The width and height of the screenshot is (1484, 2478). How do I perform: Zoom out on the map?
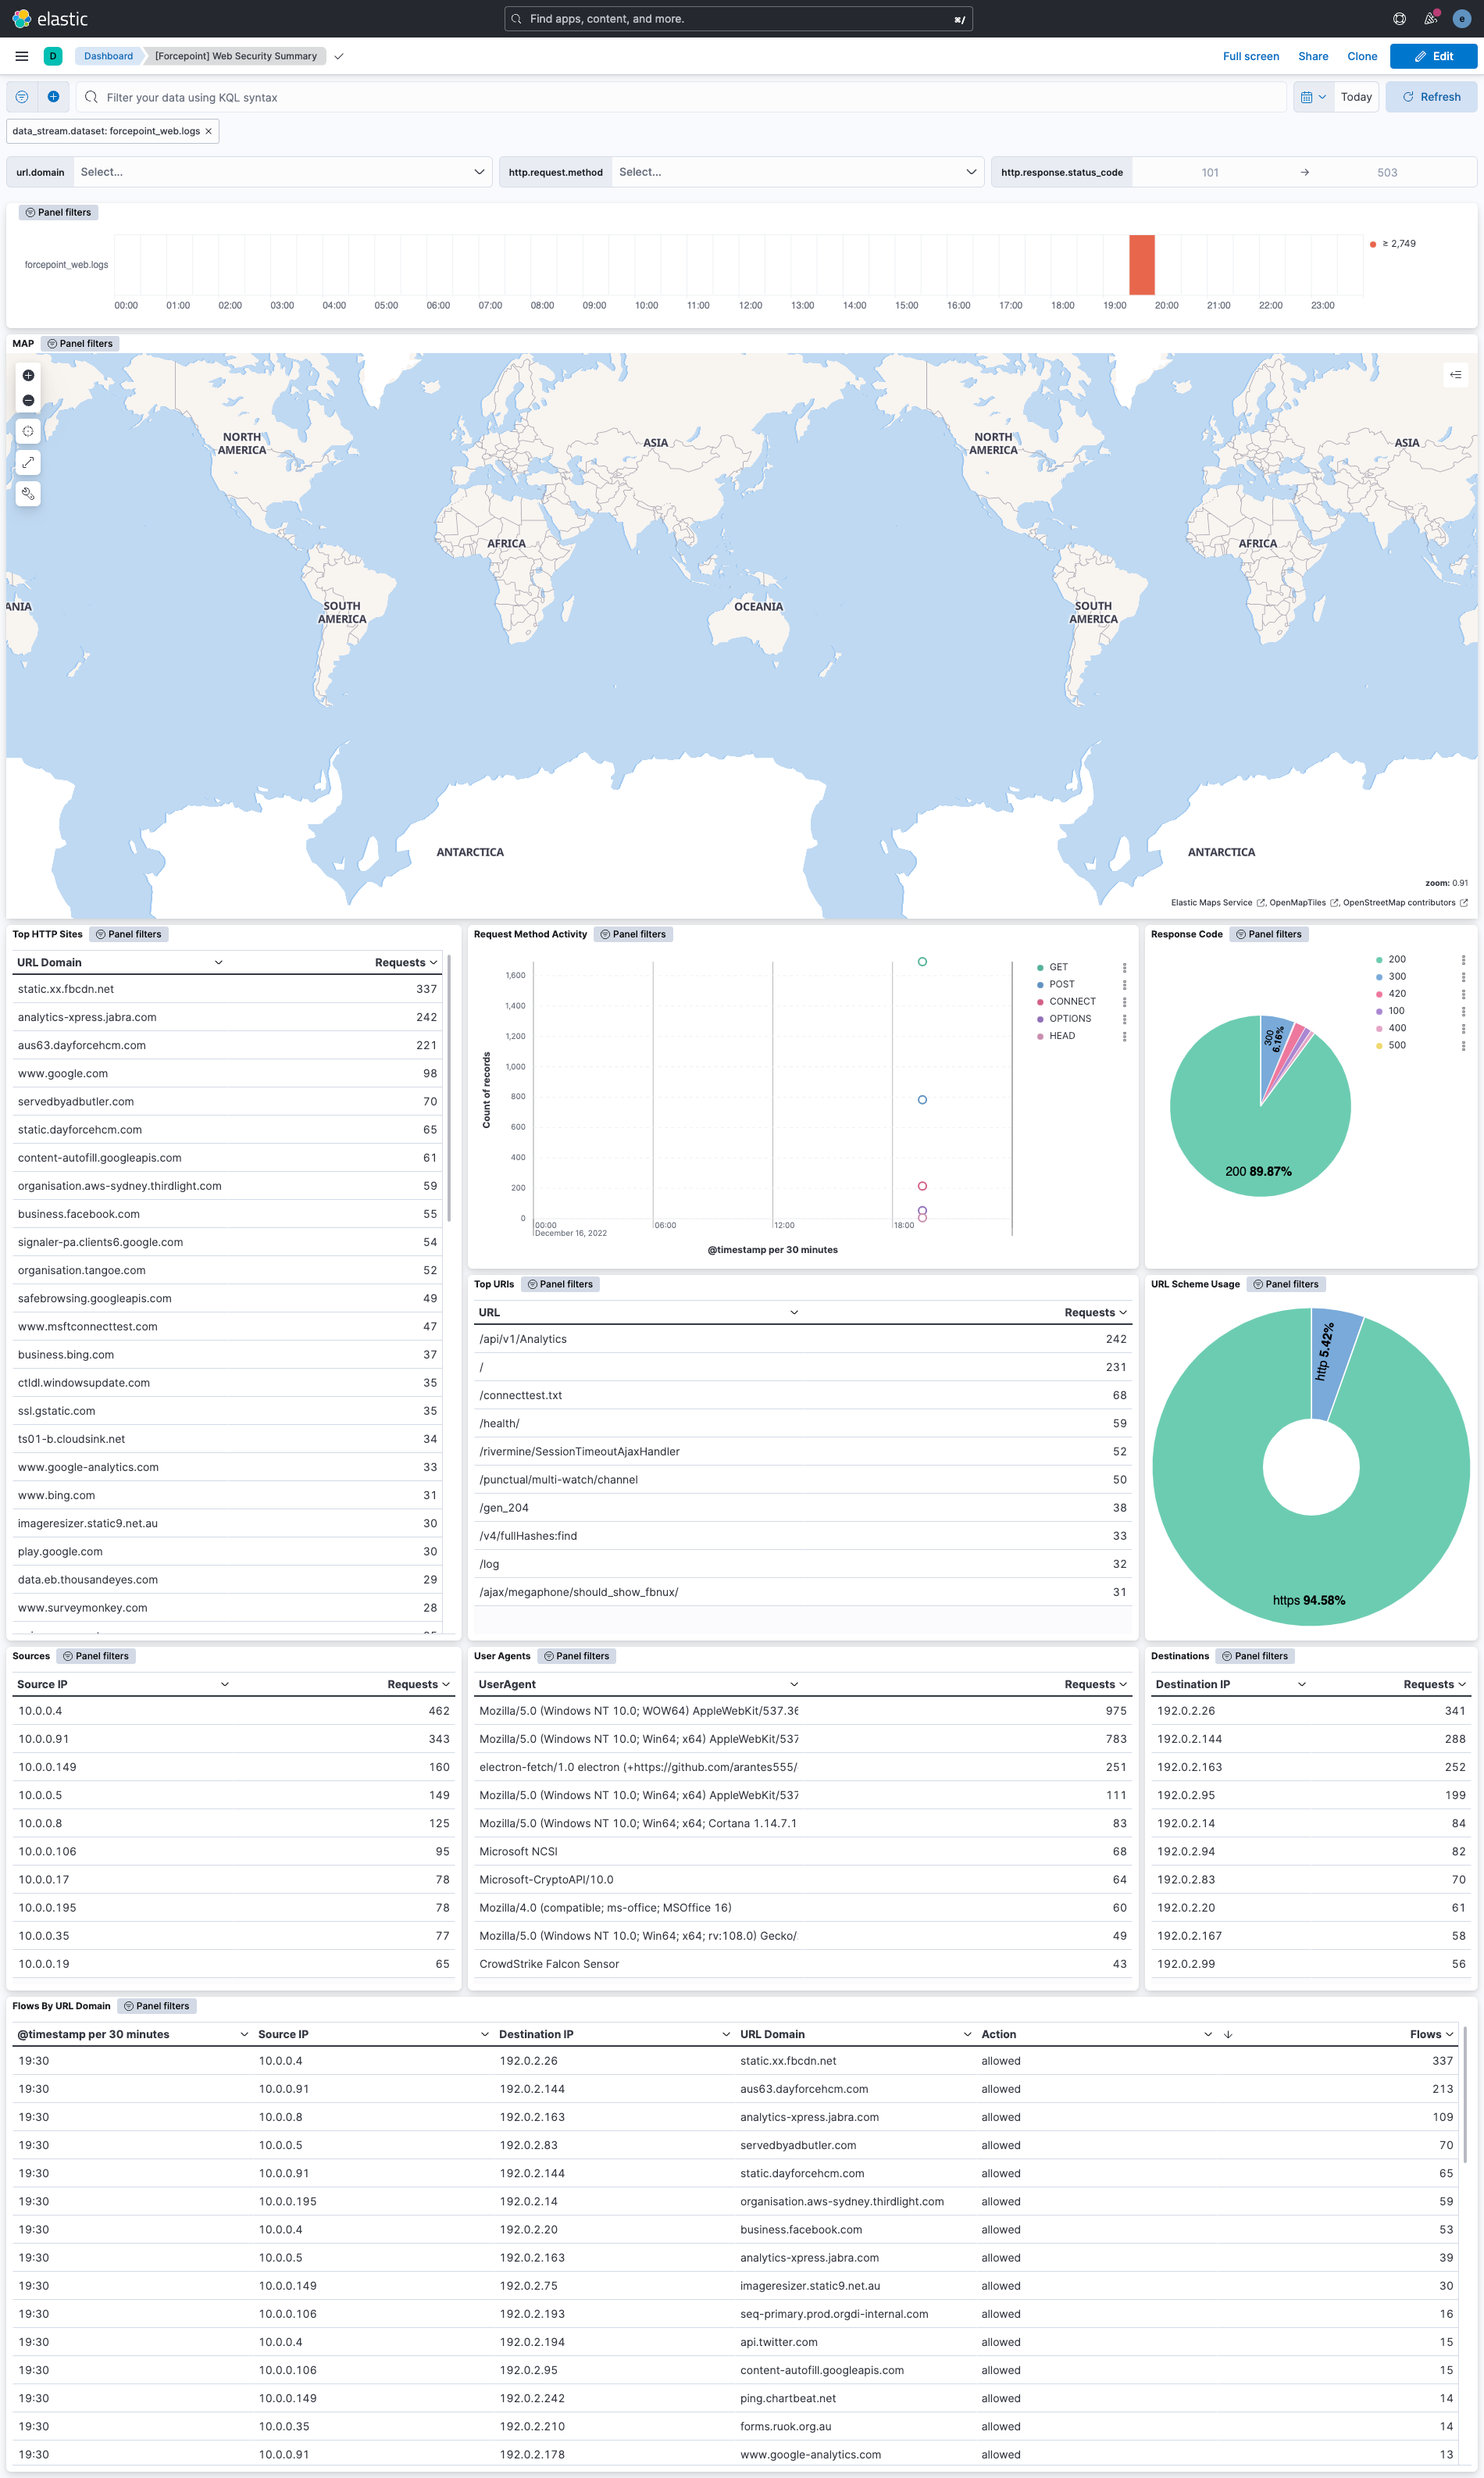click(28, 400)
